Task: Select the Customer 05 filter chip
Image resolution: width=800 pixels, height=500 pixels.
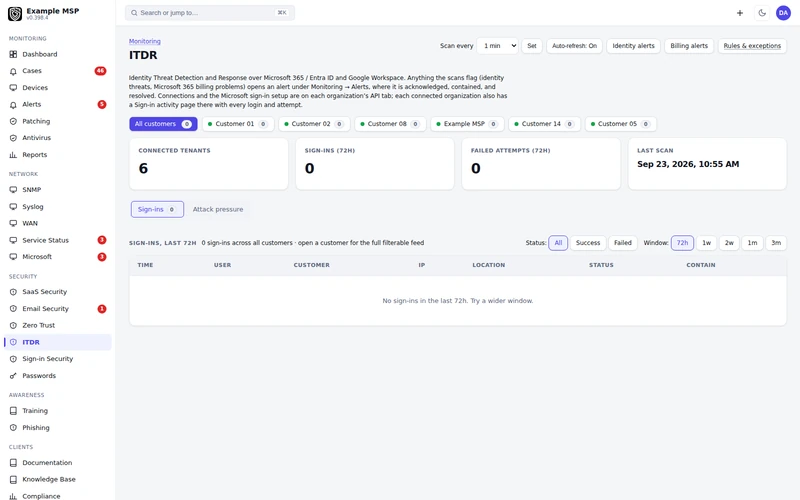Action: (620, 124)
